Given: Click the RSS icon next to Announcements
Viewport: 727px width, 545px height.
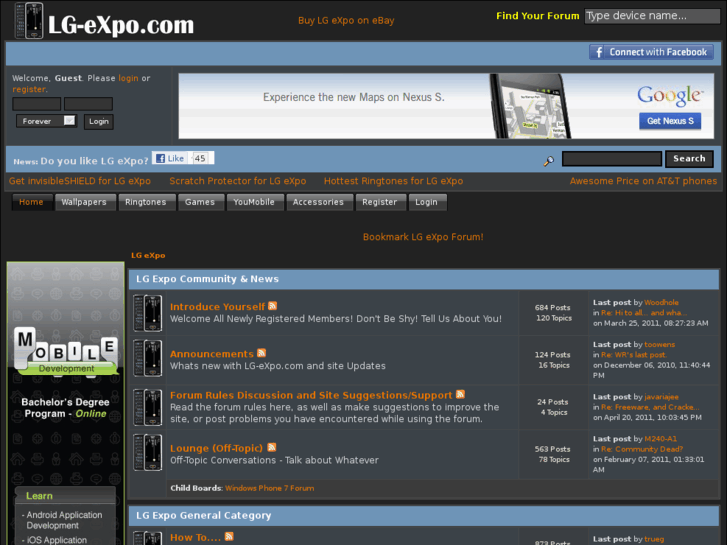Looking at the screenshot, I should [261, 353].
